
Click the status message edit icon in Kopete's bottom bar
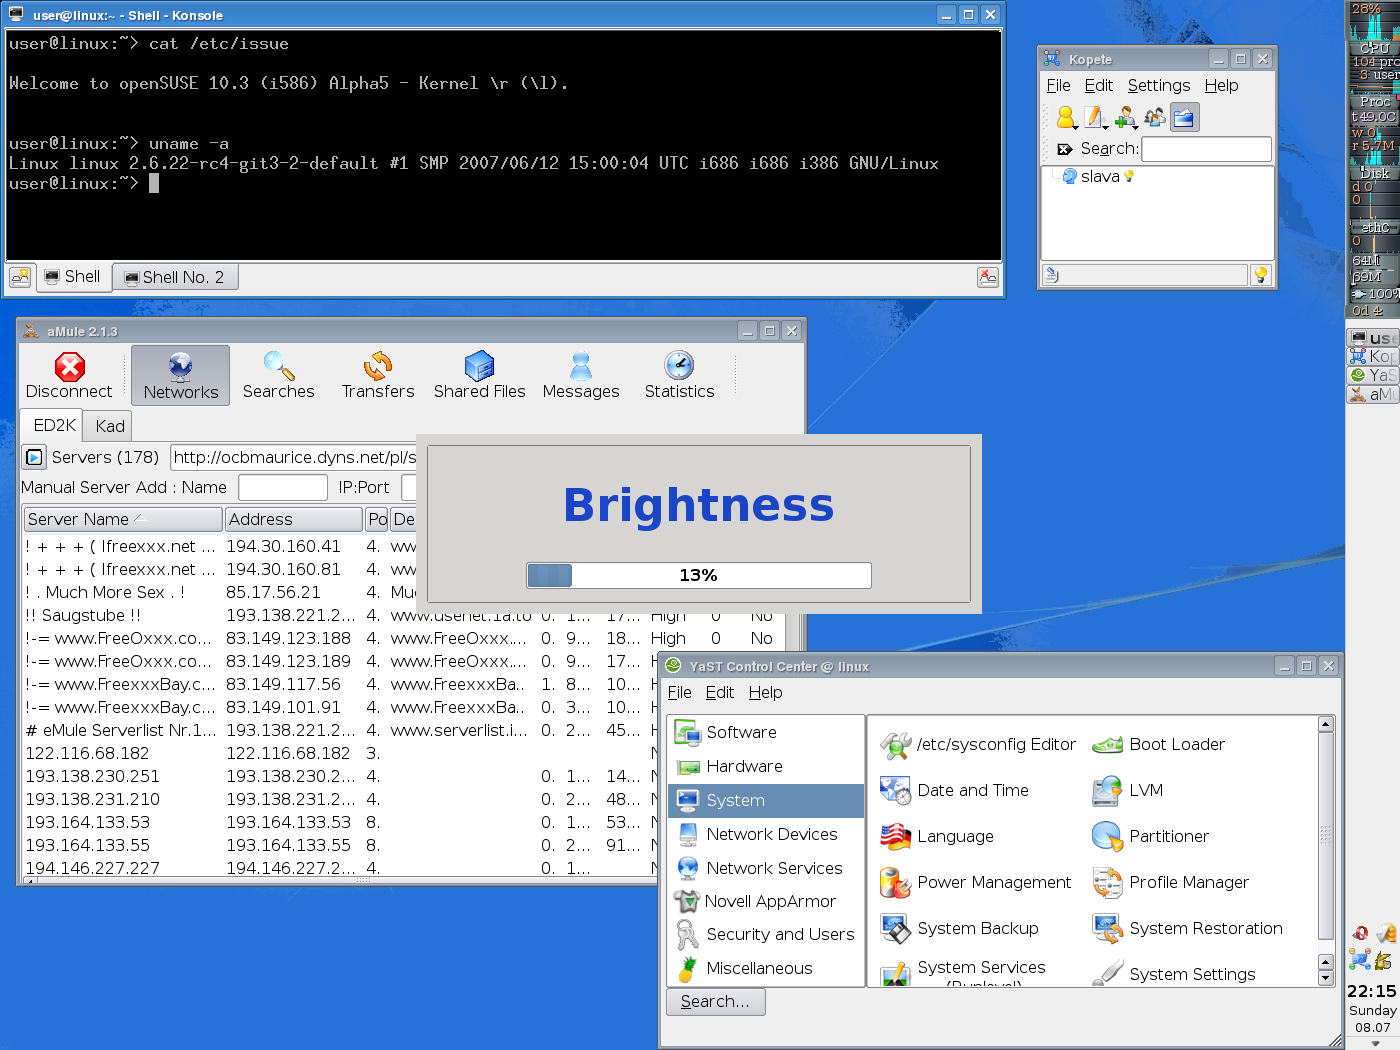click(x=1051, y=274)
